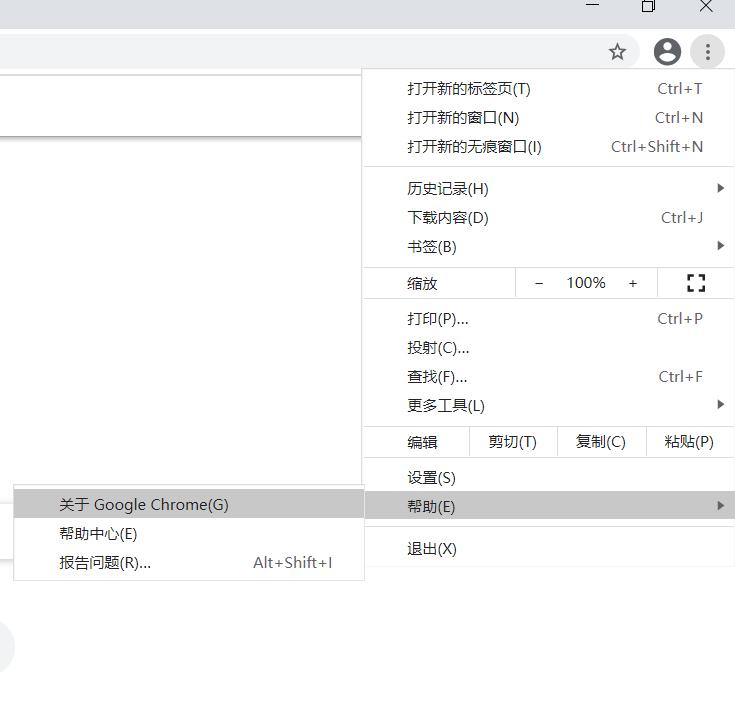Click the three-dot Chrome menu button
The image size is (735, 706).
(x=707, y=52)
